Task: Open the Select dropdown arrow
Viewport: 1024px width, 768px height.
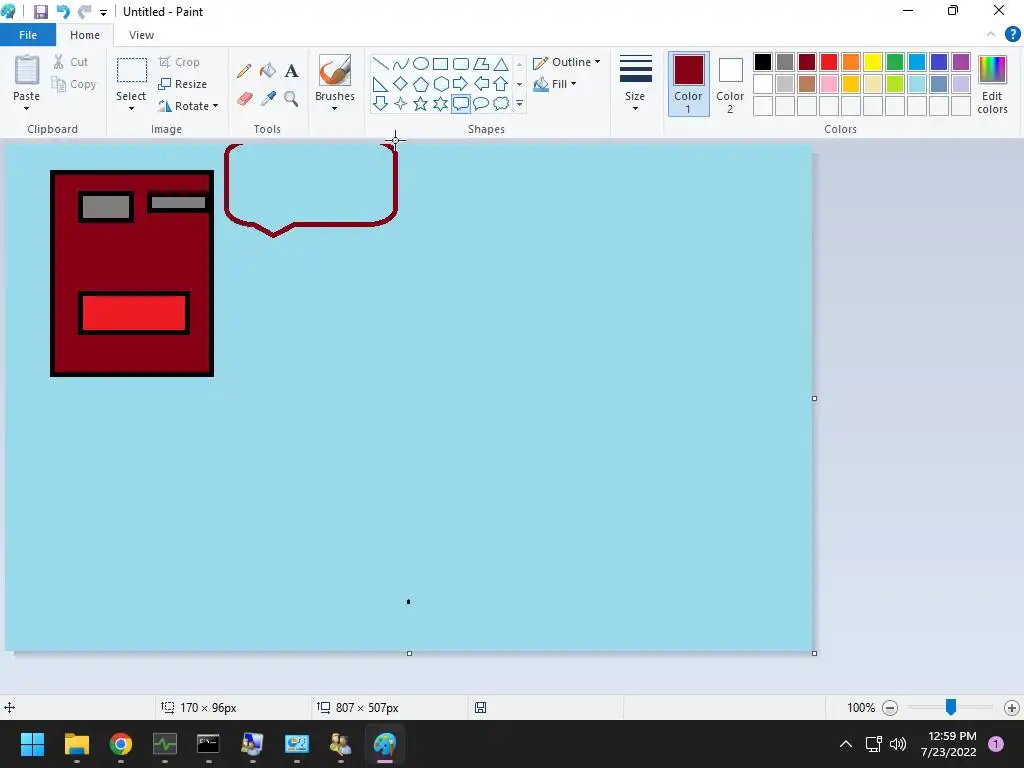Action: [x=131, y=109]
